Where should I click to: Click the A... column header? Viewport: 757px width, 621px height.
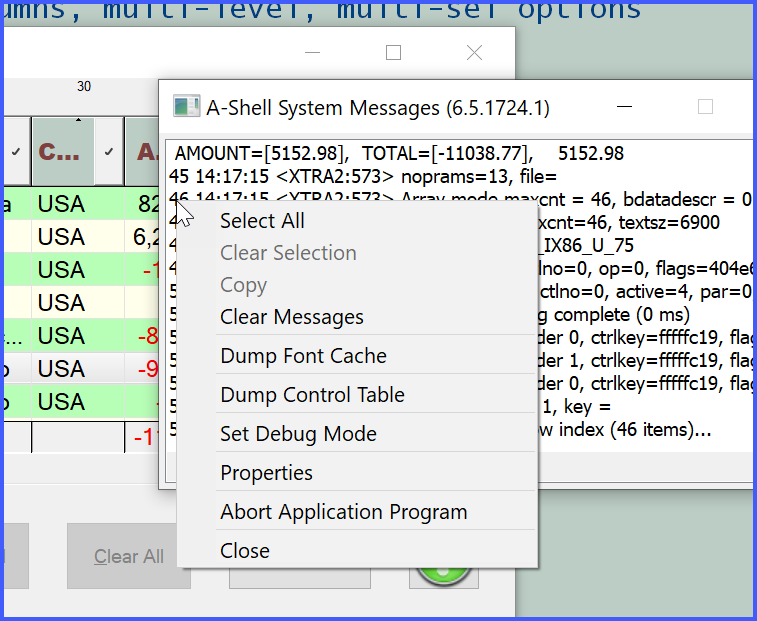[146, 152]
